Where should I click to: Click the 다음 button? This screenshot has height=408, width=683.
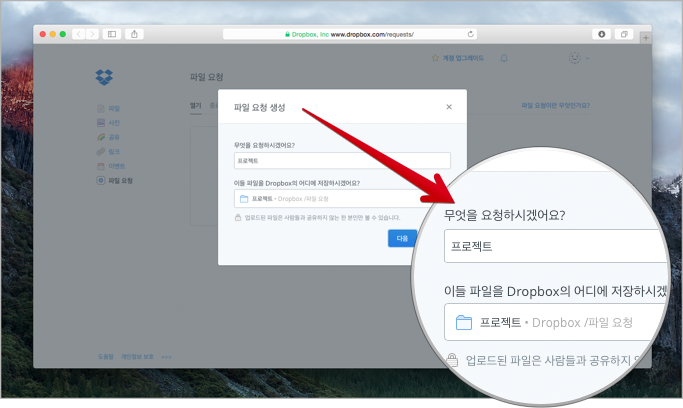click(x=402, y=239)
